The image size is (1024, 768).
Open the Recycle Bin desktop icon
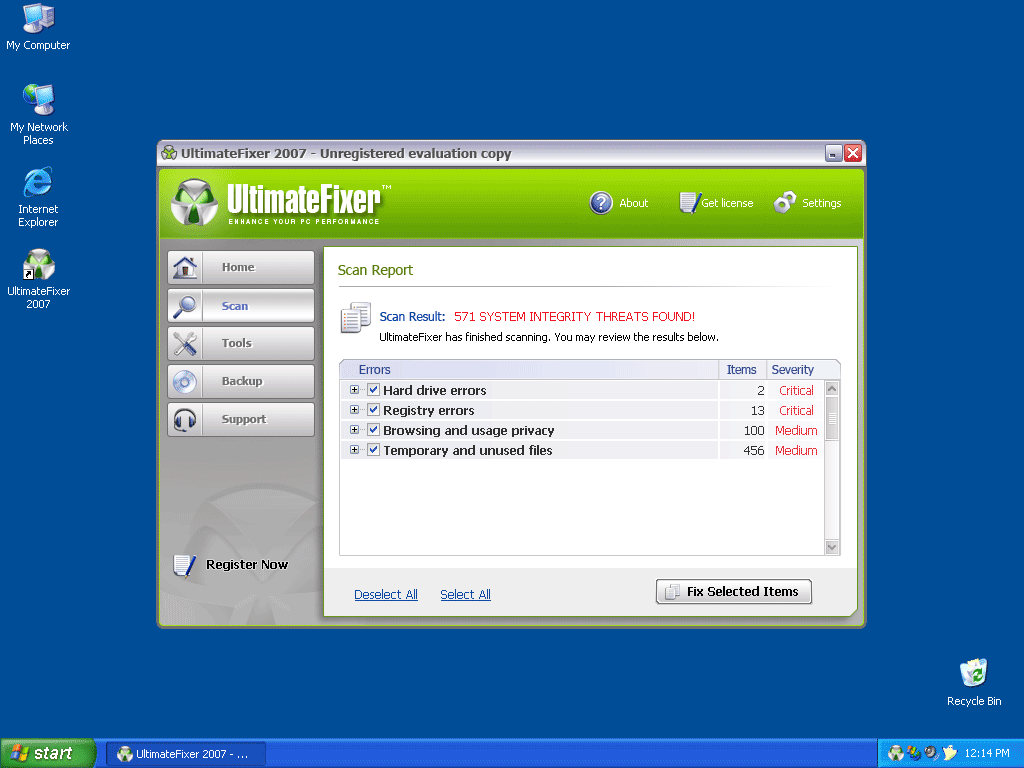coord(973,673)
